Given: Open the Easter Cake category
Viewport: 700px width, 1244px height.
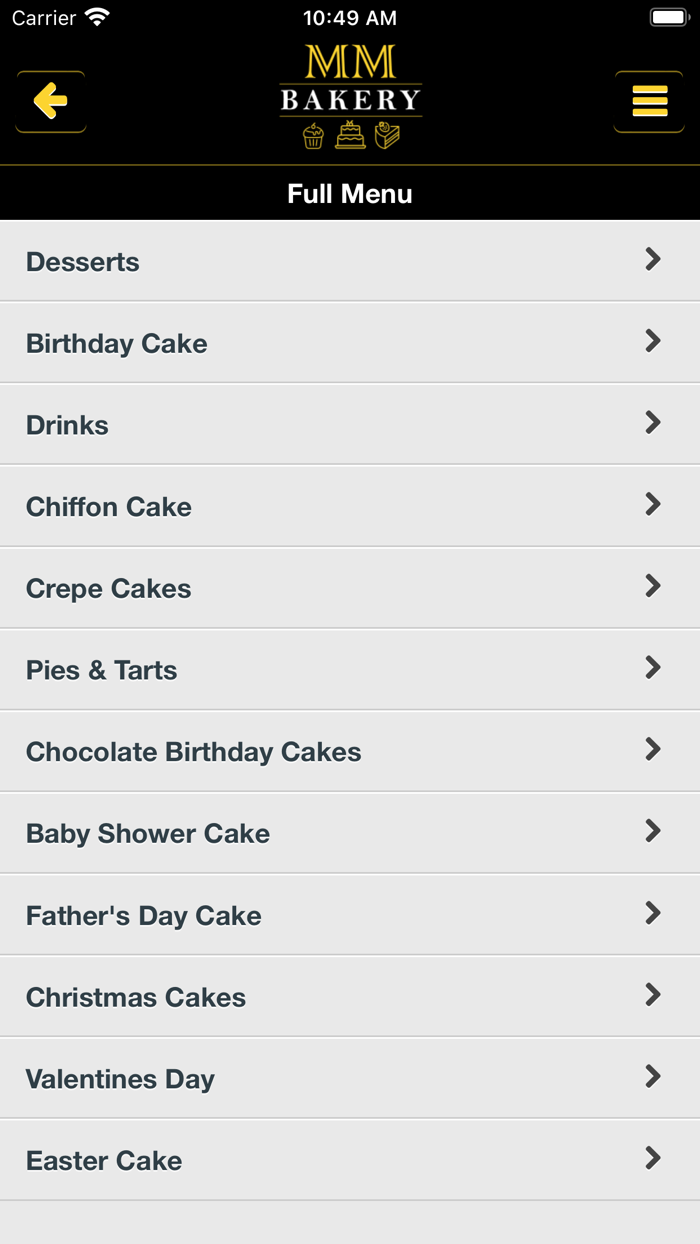Looking at the screenshot, I should [x=104, y=1161].
